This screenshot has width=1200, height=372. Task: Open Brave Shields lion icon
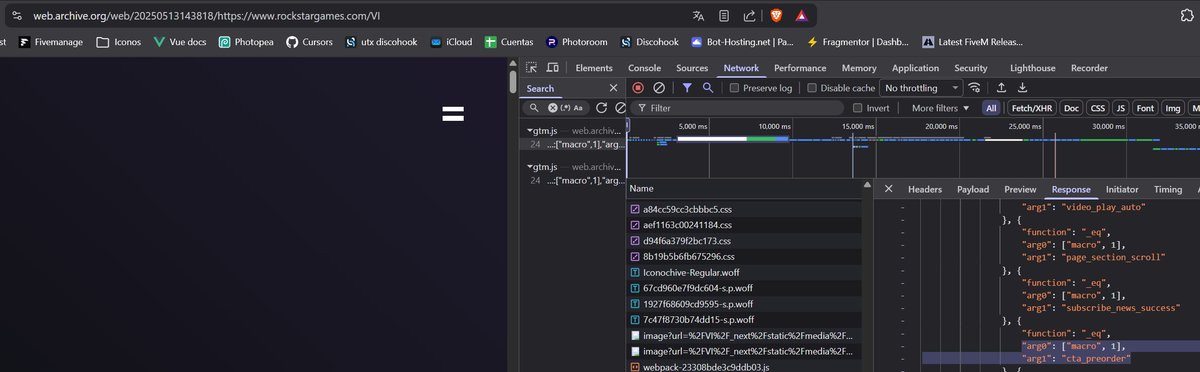777,16
